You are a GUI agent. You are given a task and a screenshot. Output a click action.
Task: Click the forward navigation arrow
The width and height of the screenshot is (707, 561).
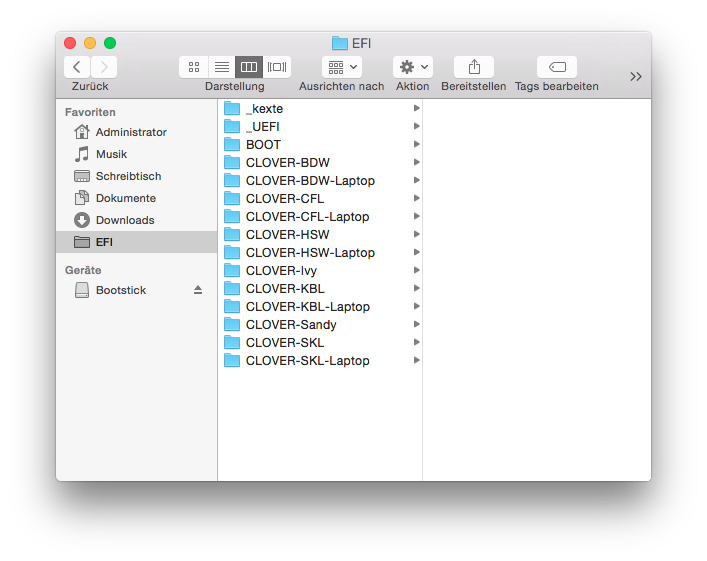point(104,67)
